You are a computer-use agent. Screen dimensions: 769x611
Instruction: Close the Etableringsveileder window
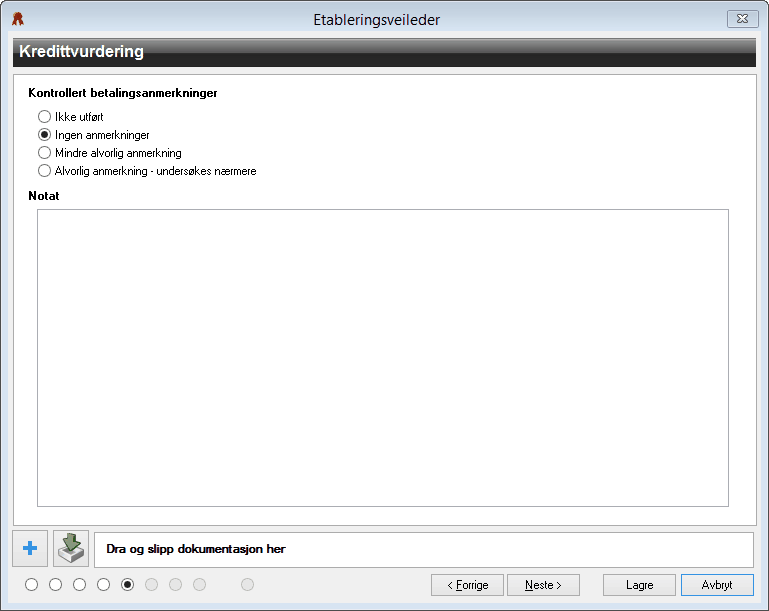click(x=743, y=19)
